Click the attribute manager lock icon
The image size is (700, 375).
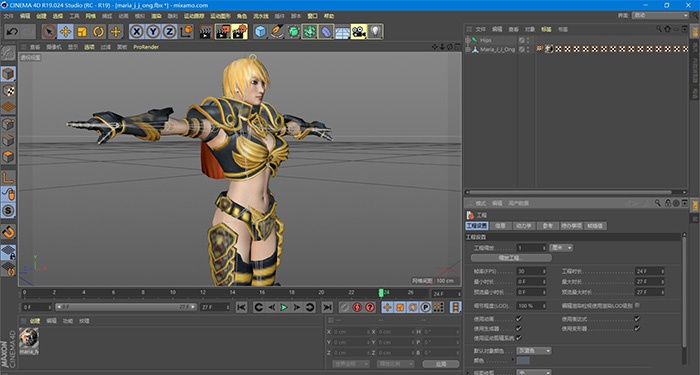[668, 203]
